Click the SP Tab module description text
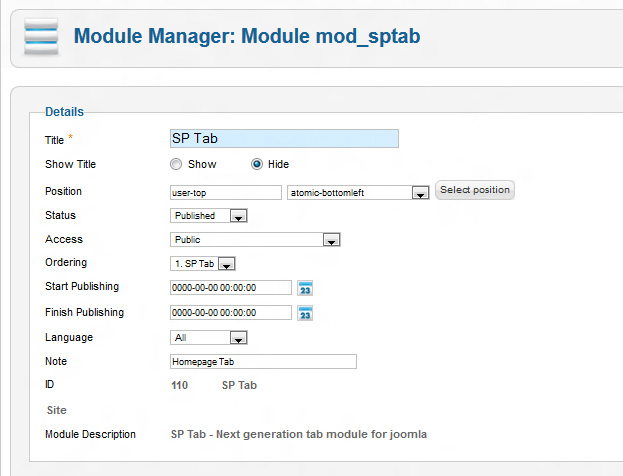This screenshot has height=476, width=623. pos(299,435)
